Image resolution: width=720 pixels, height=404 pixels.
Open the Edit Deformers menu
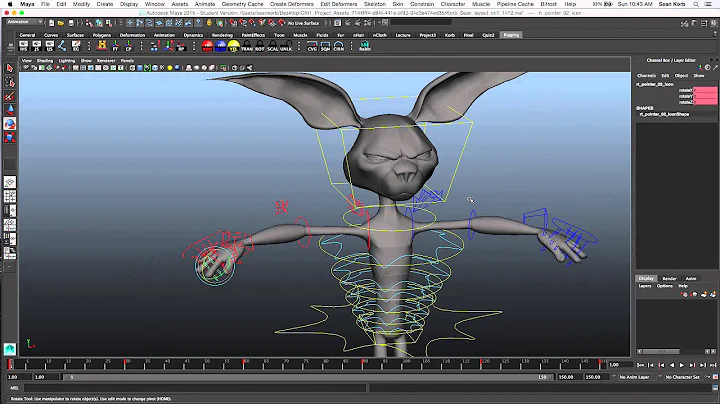(x=338, y=4)
